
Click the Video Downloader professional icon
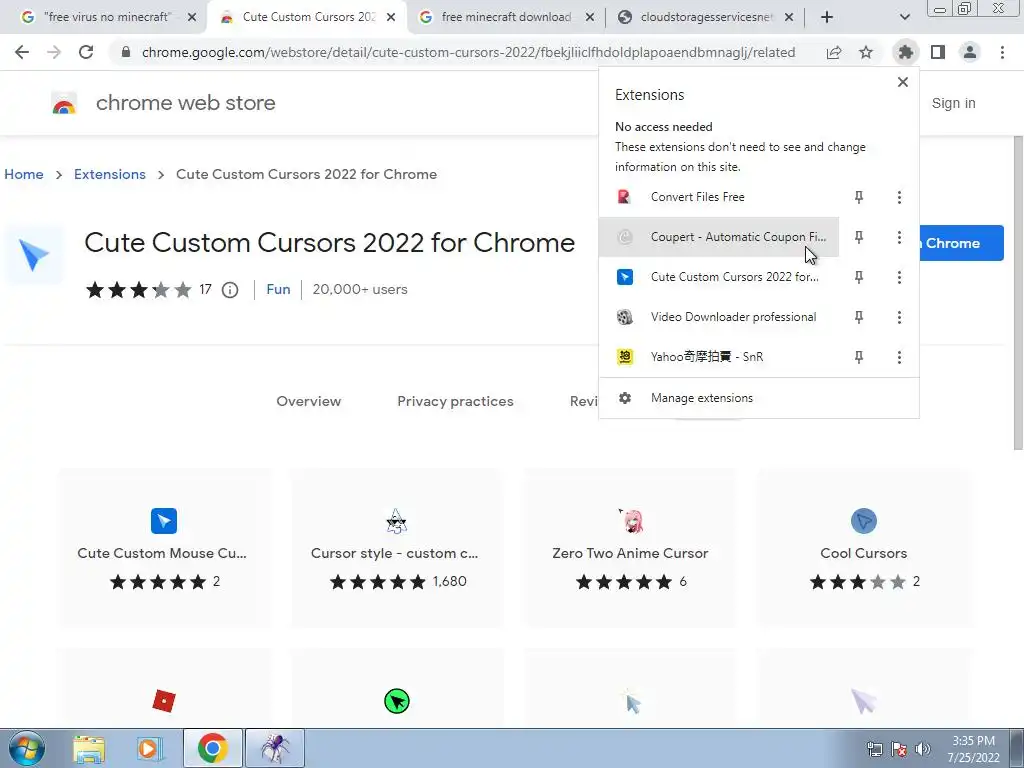point(624,317)
